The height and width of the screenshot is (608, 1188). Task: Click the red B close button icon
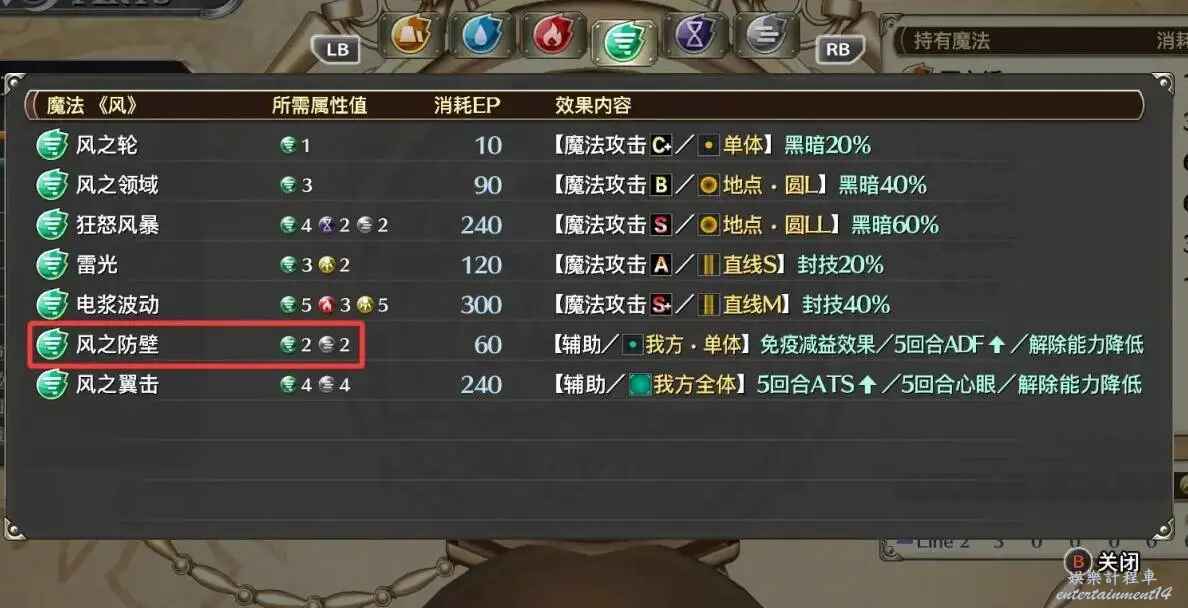(x=1078, y=562)
